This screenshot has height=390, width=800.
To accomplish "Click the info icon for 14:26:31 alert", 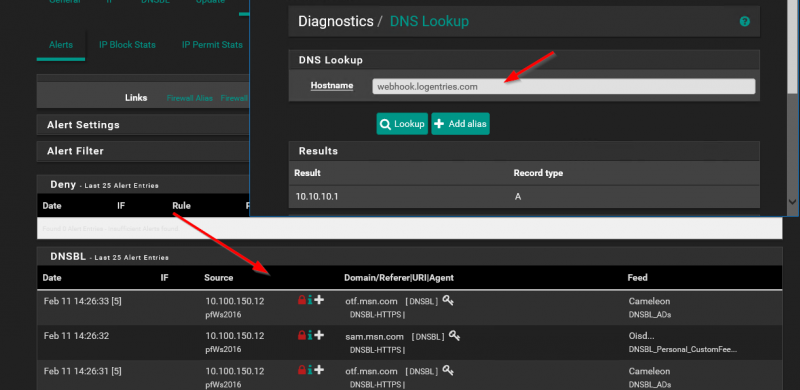I will point(310,370).
